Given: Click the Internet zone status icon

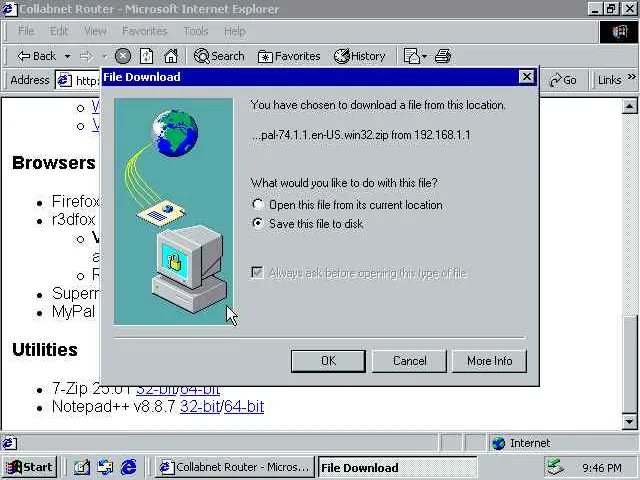Looking at the screenshot, I should (x=498, y=443).
